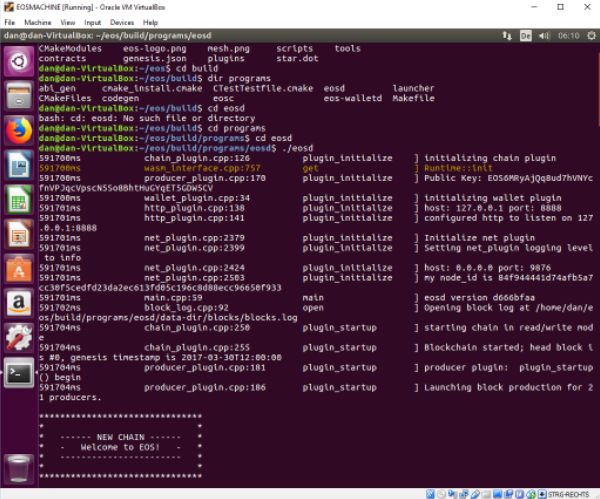Click 'wasm_interface.cpp:757' in the log

tap(202, 168)
